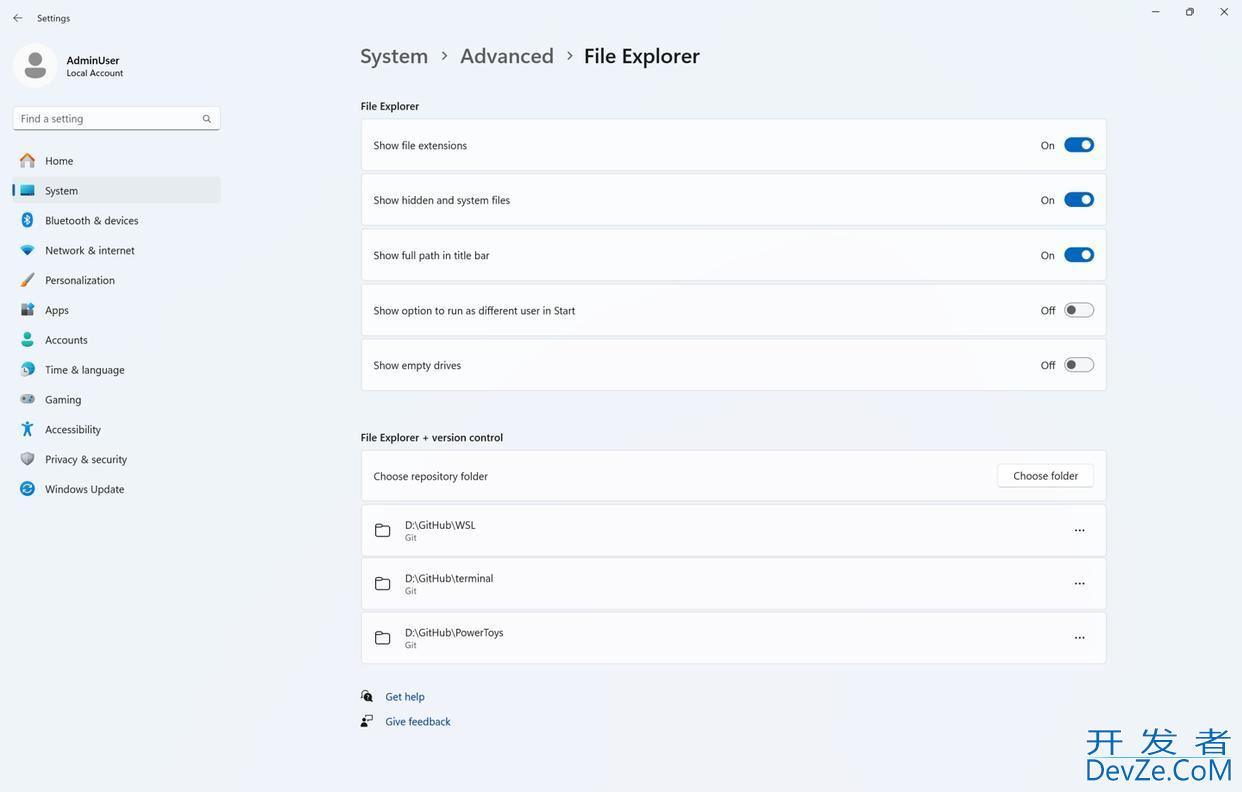Click the Choose folder button
1242x792 pixels.
coord(1045,476)
